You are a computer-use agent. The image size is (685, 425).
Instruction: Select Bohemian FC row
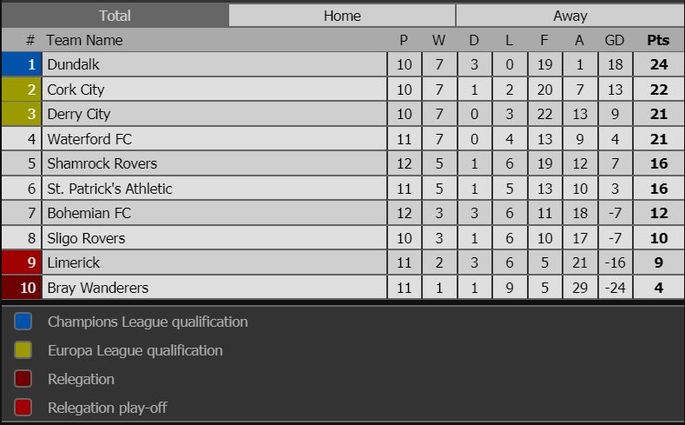(x=214, y=213)
